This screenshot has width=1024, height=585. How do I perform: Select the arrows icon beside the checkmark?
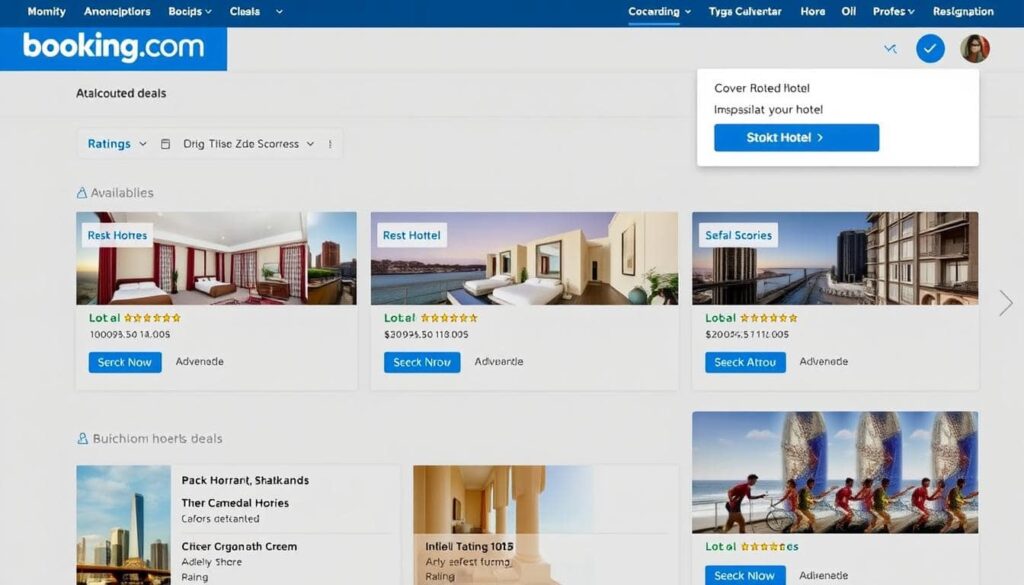(x=889, y=48)
